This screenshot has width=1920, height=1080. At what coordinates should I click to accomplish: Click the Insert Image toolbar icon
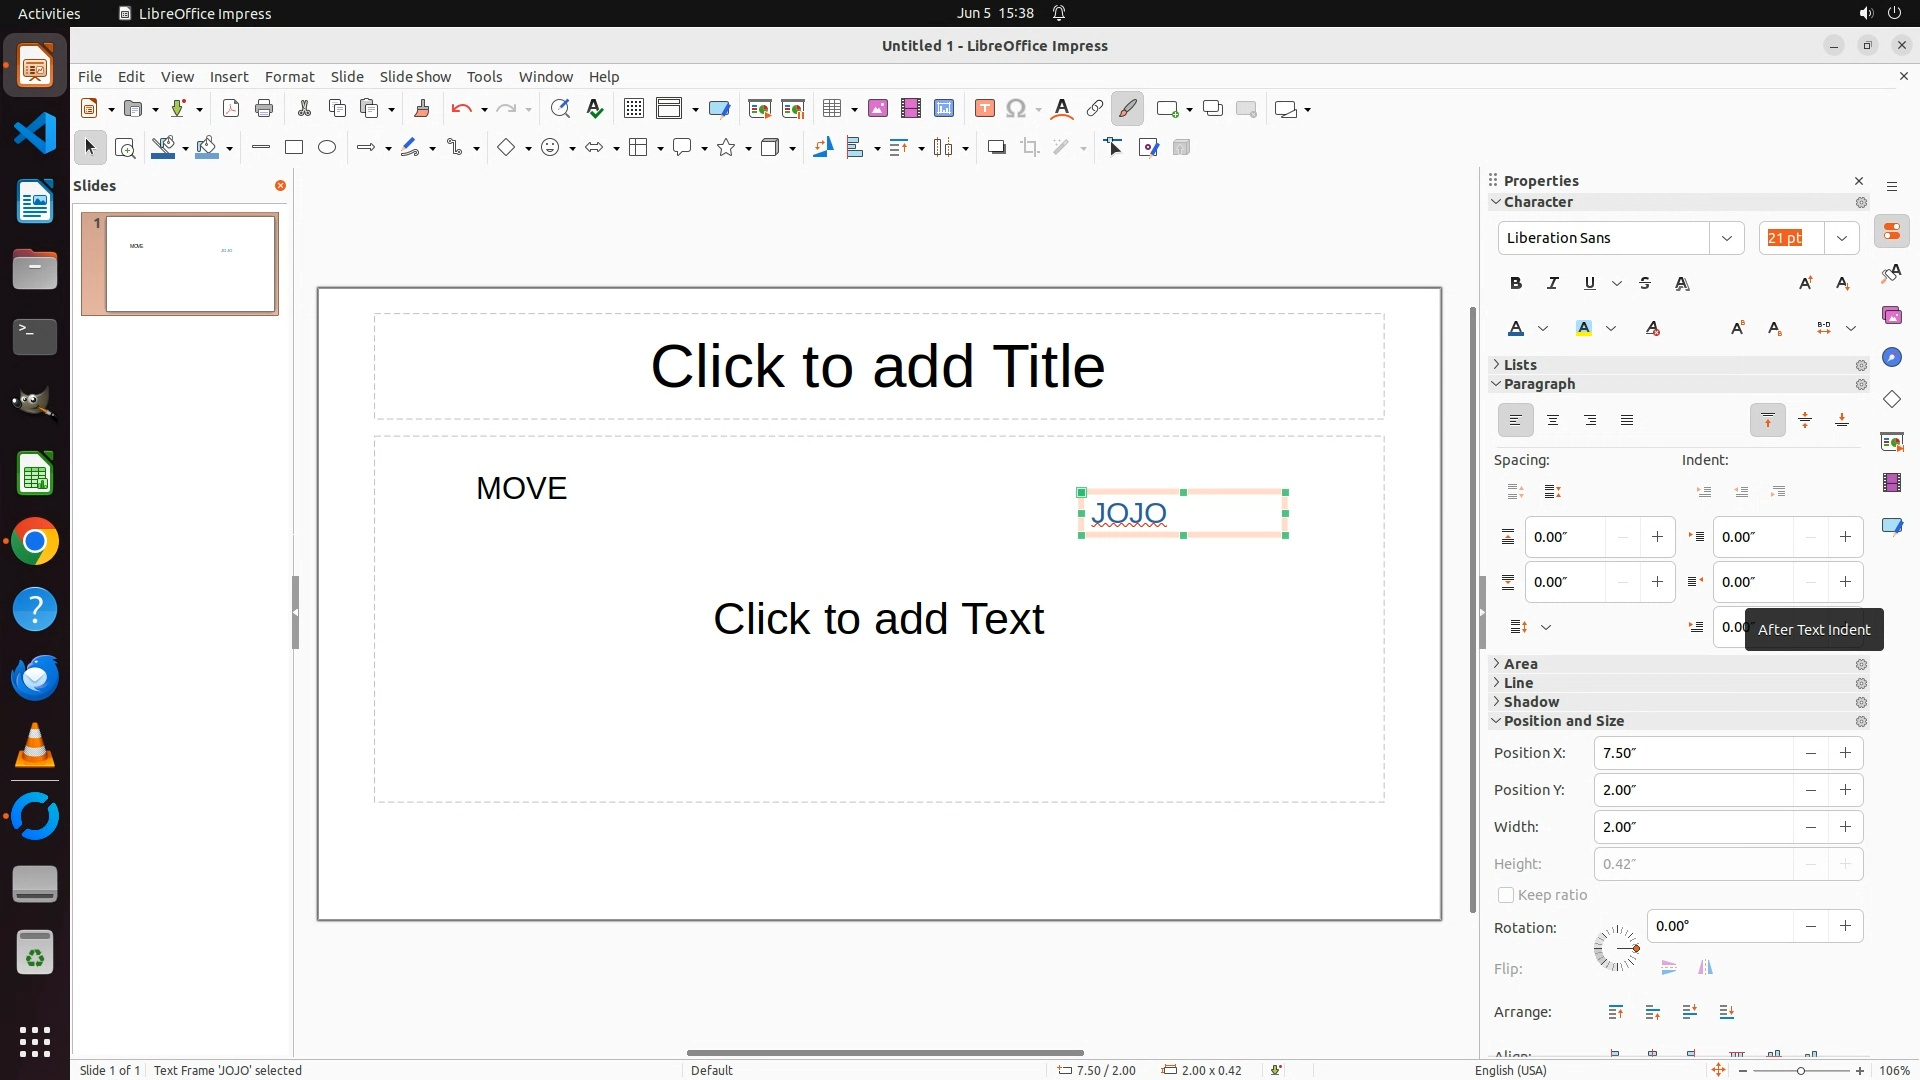(x=877, y=109)
